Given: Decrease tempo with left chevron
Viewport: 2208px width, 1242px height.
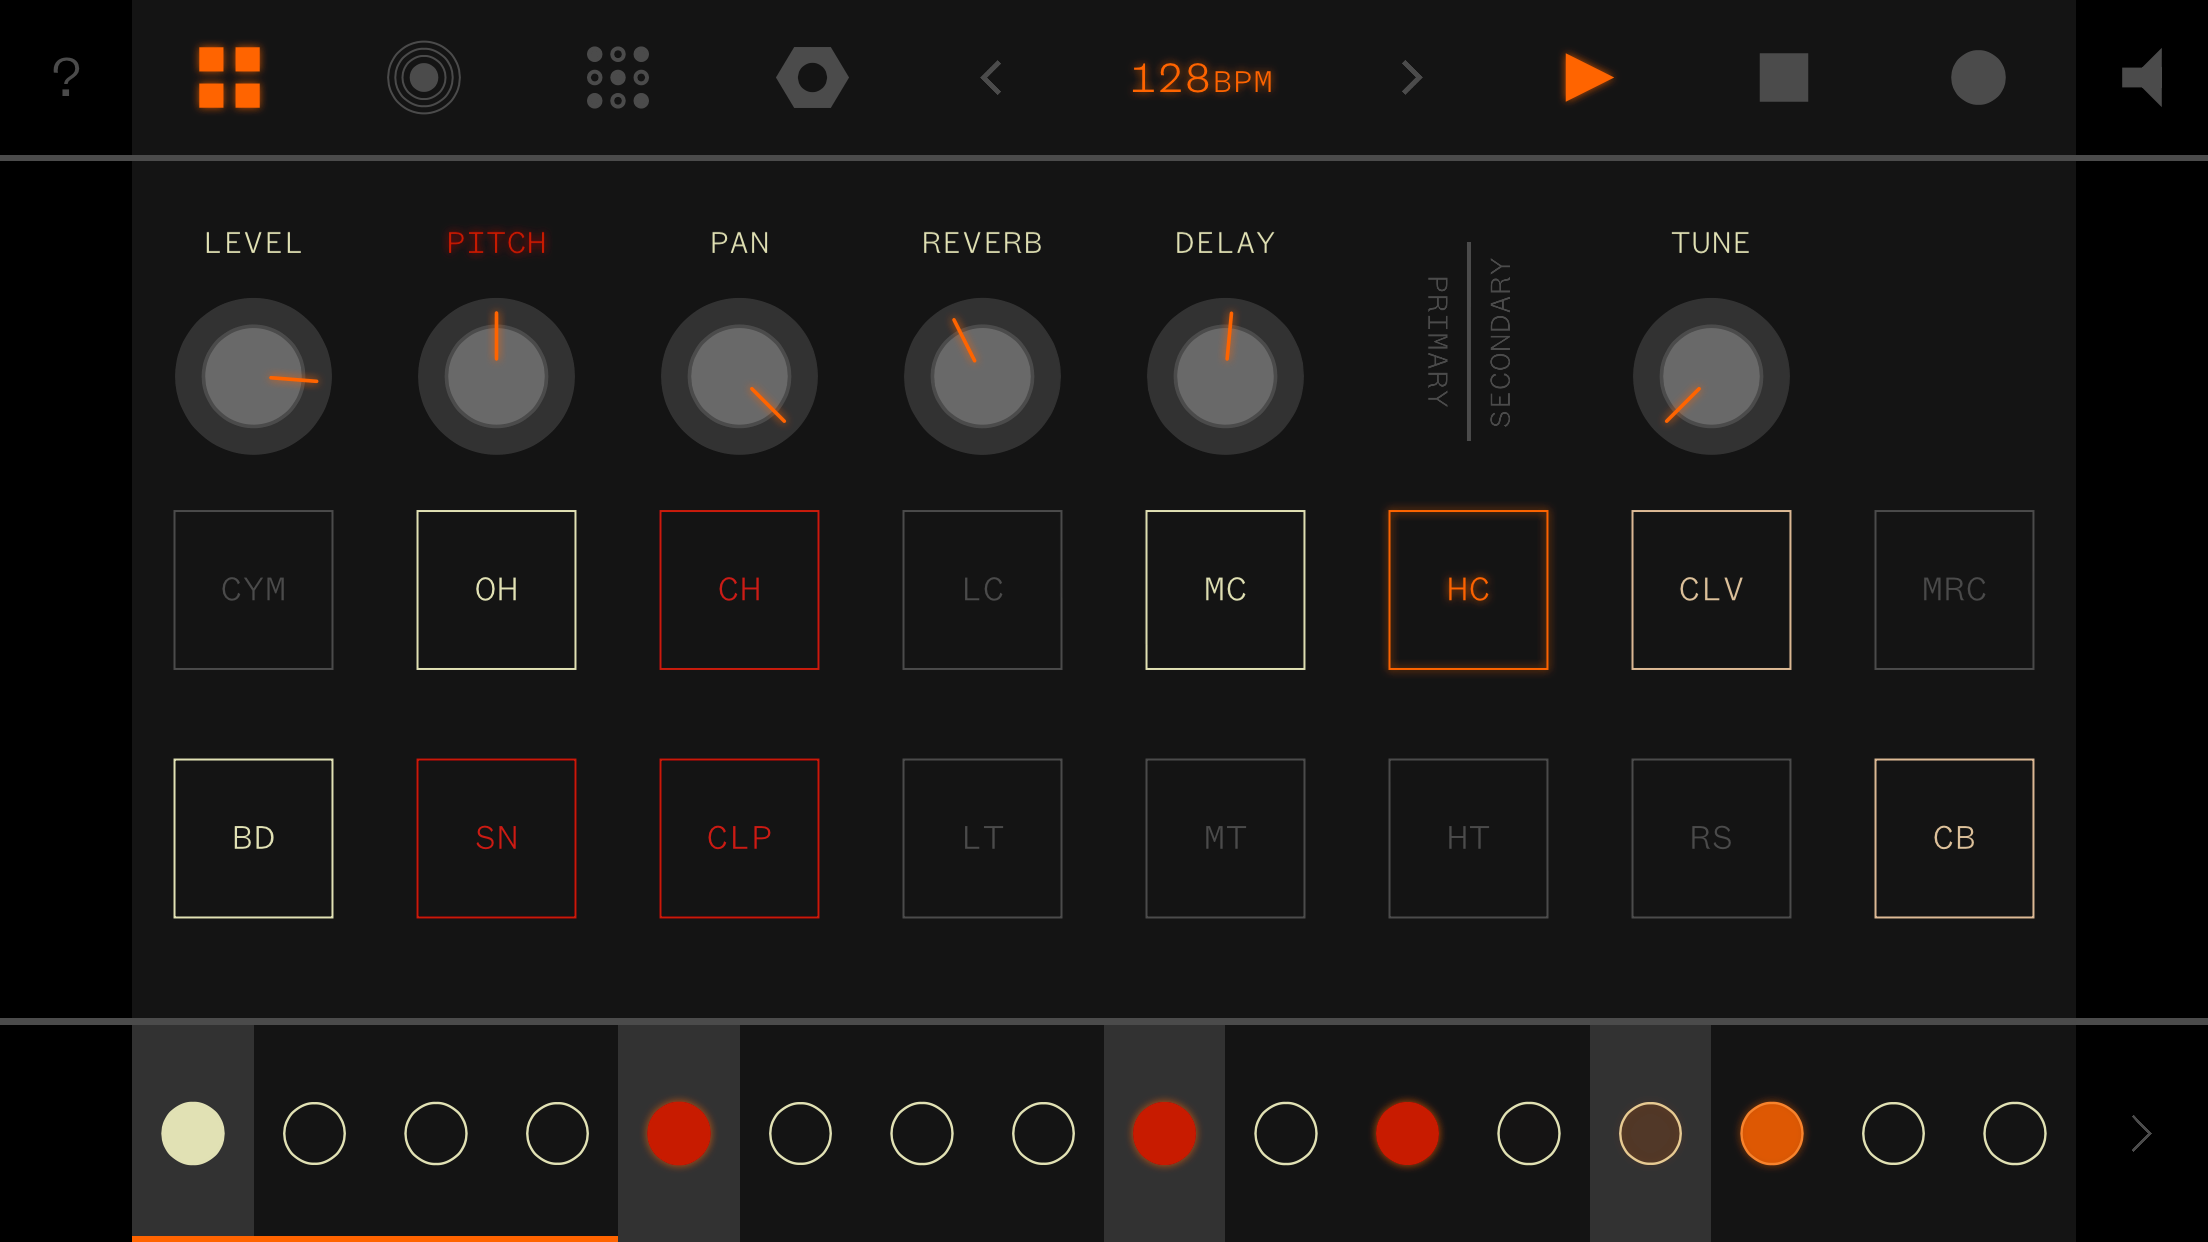Looking at the screenshot, I should (991, 77).
